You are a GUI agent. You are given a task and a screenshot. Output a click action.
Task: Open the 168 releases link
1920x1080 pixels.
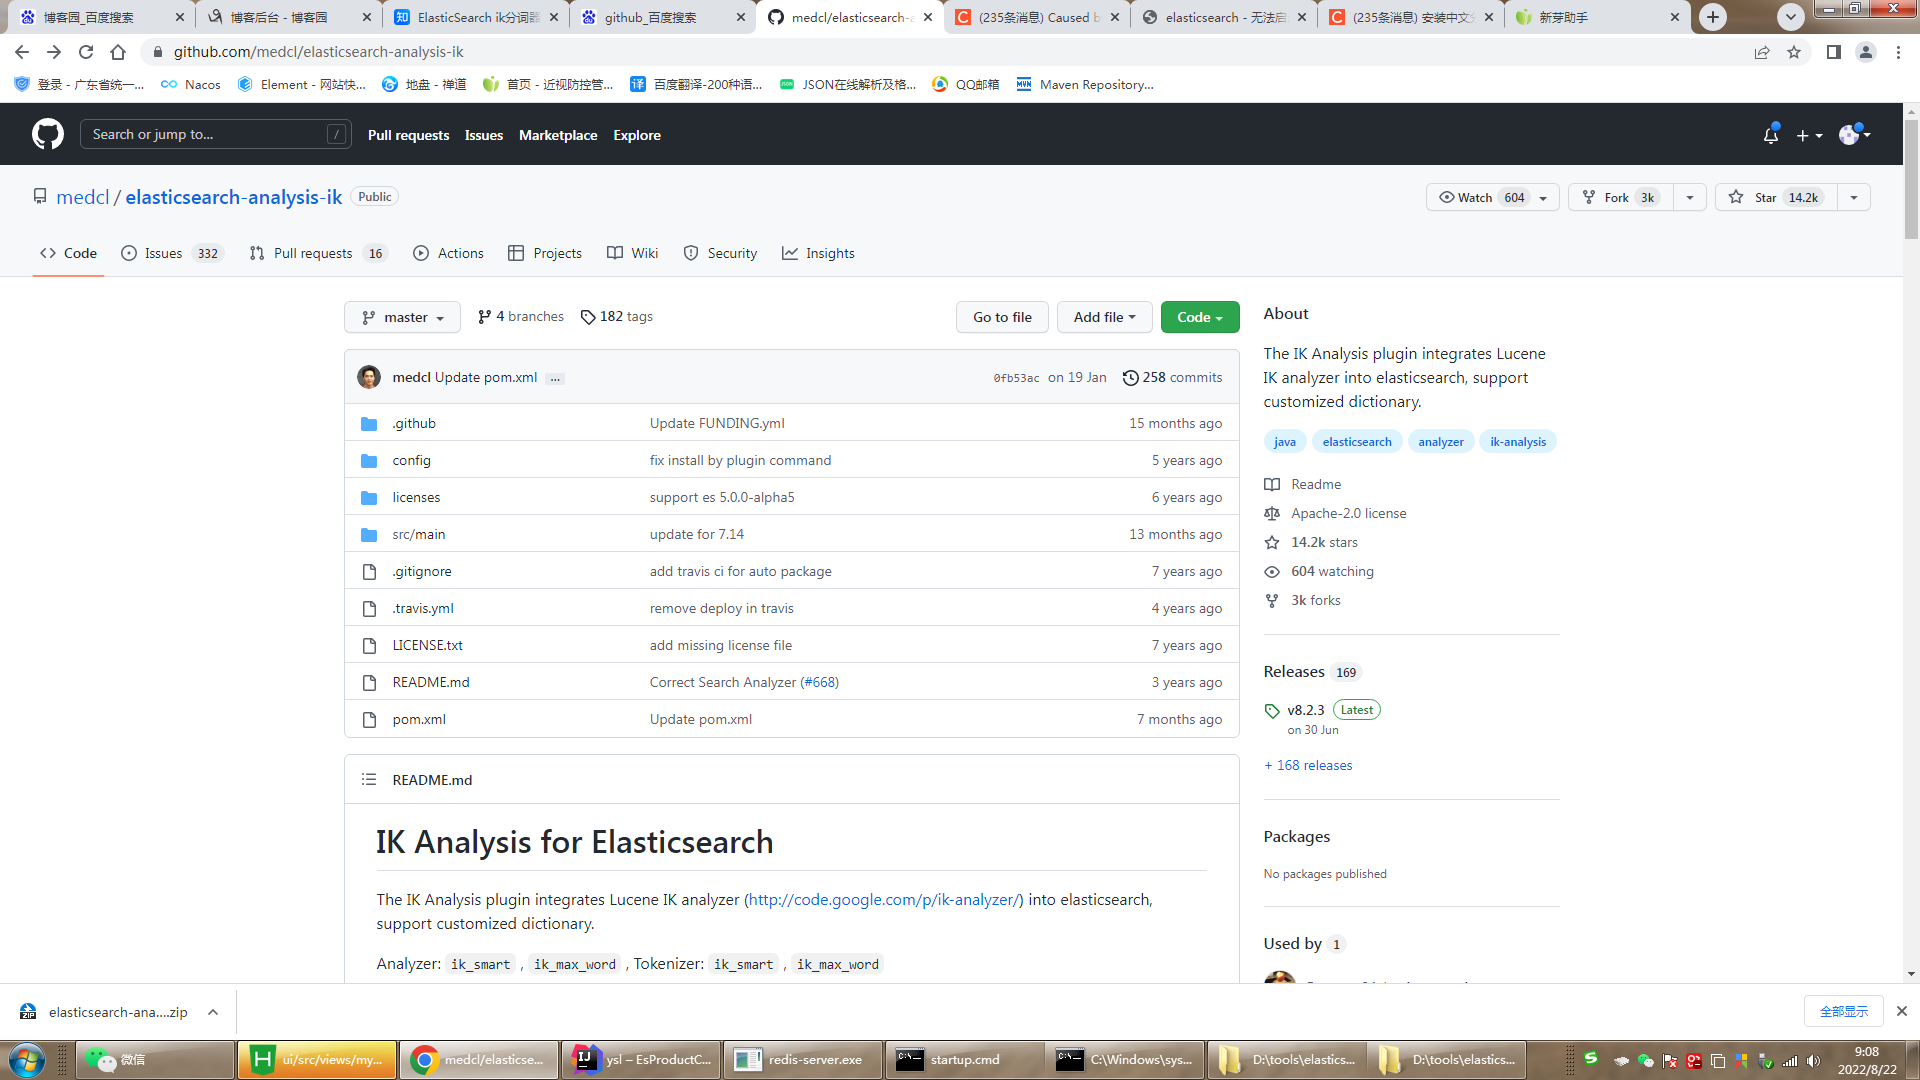1308,766
